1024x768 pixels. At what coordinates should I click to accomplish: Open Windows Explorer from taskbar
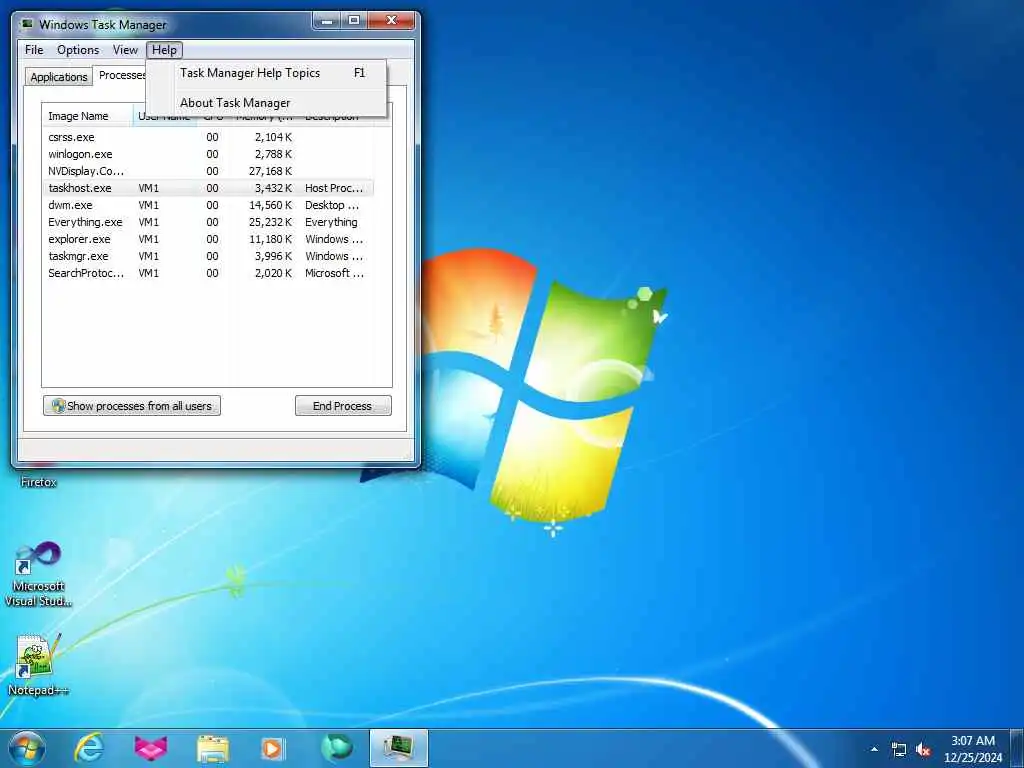213,749
